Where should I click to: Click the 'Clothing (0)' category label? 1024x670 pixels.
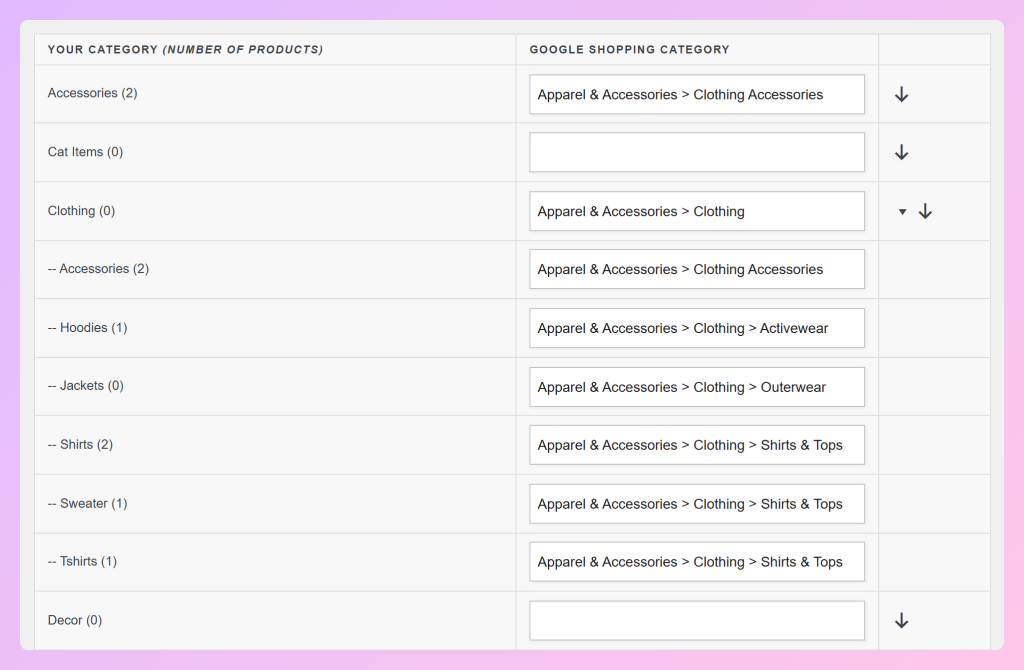[81, 211]
